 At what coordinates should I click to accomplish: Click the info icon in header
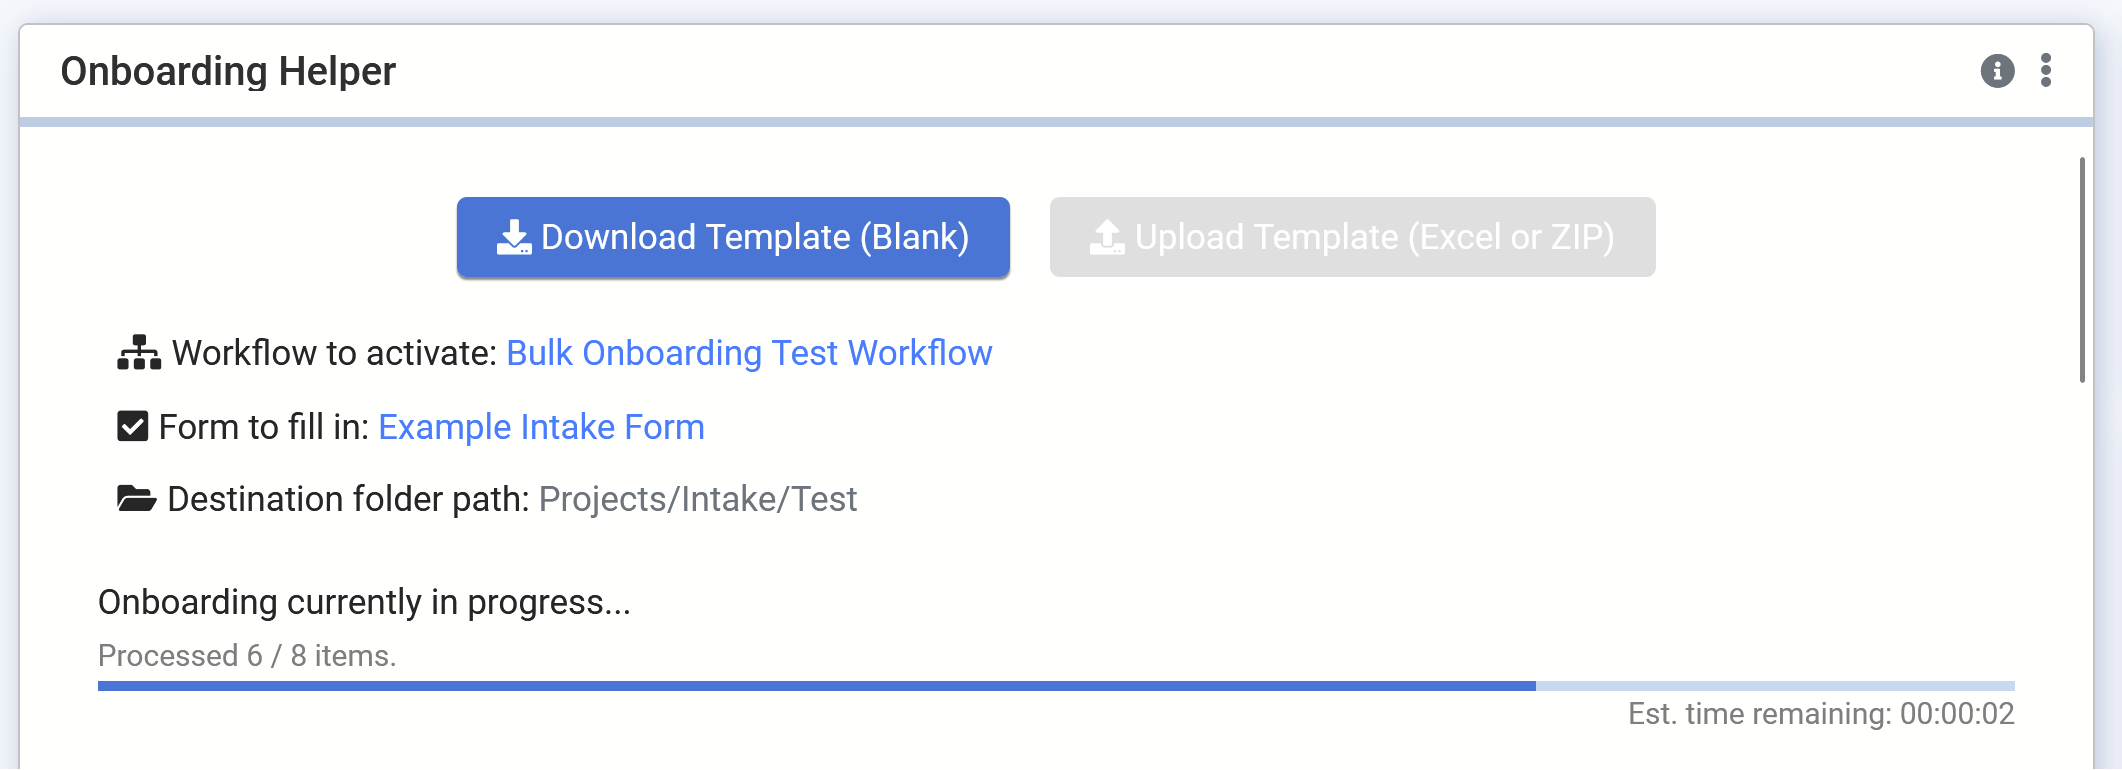click(x=1997, y=71)
